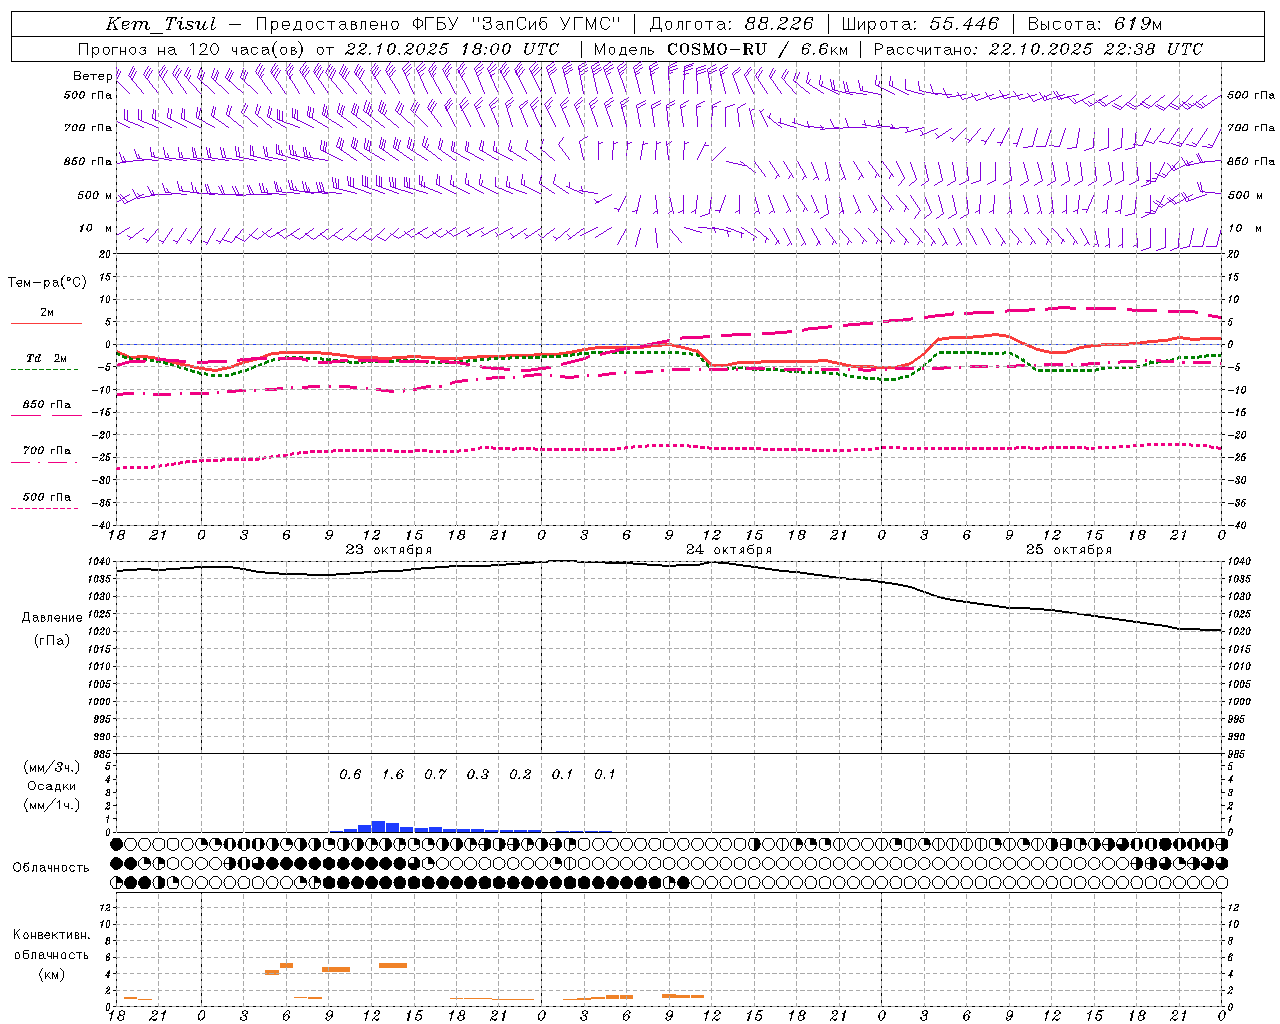Click the Давление panel label
Viewport: 1280px width, 1024px height.
point(52,618)
